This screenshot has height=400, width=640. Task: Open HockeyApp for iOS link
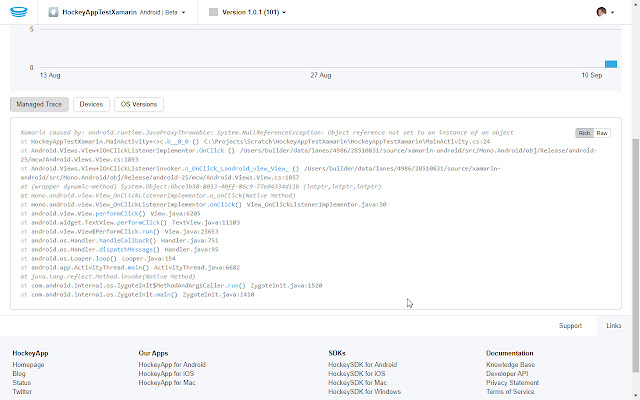[x=166, y=373]
